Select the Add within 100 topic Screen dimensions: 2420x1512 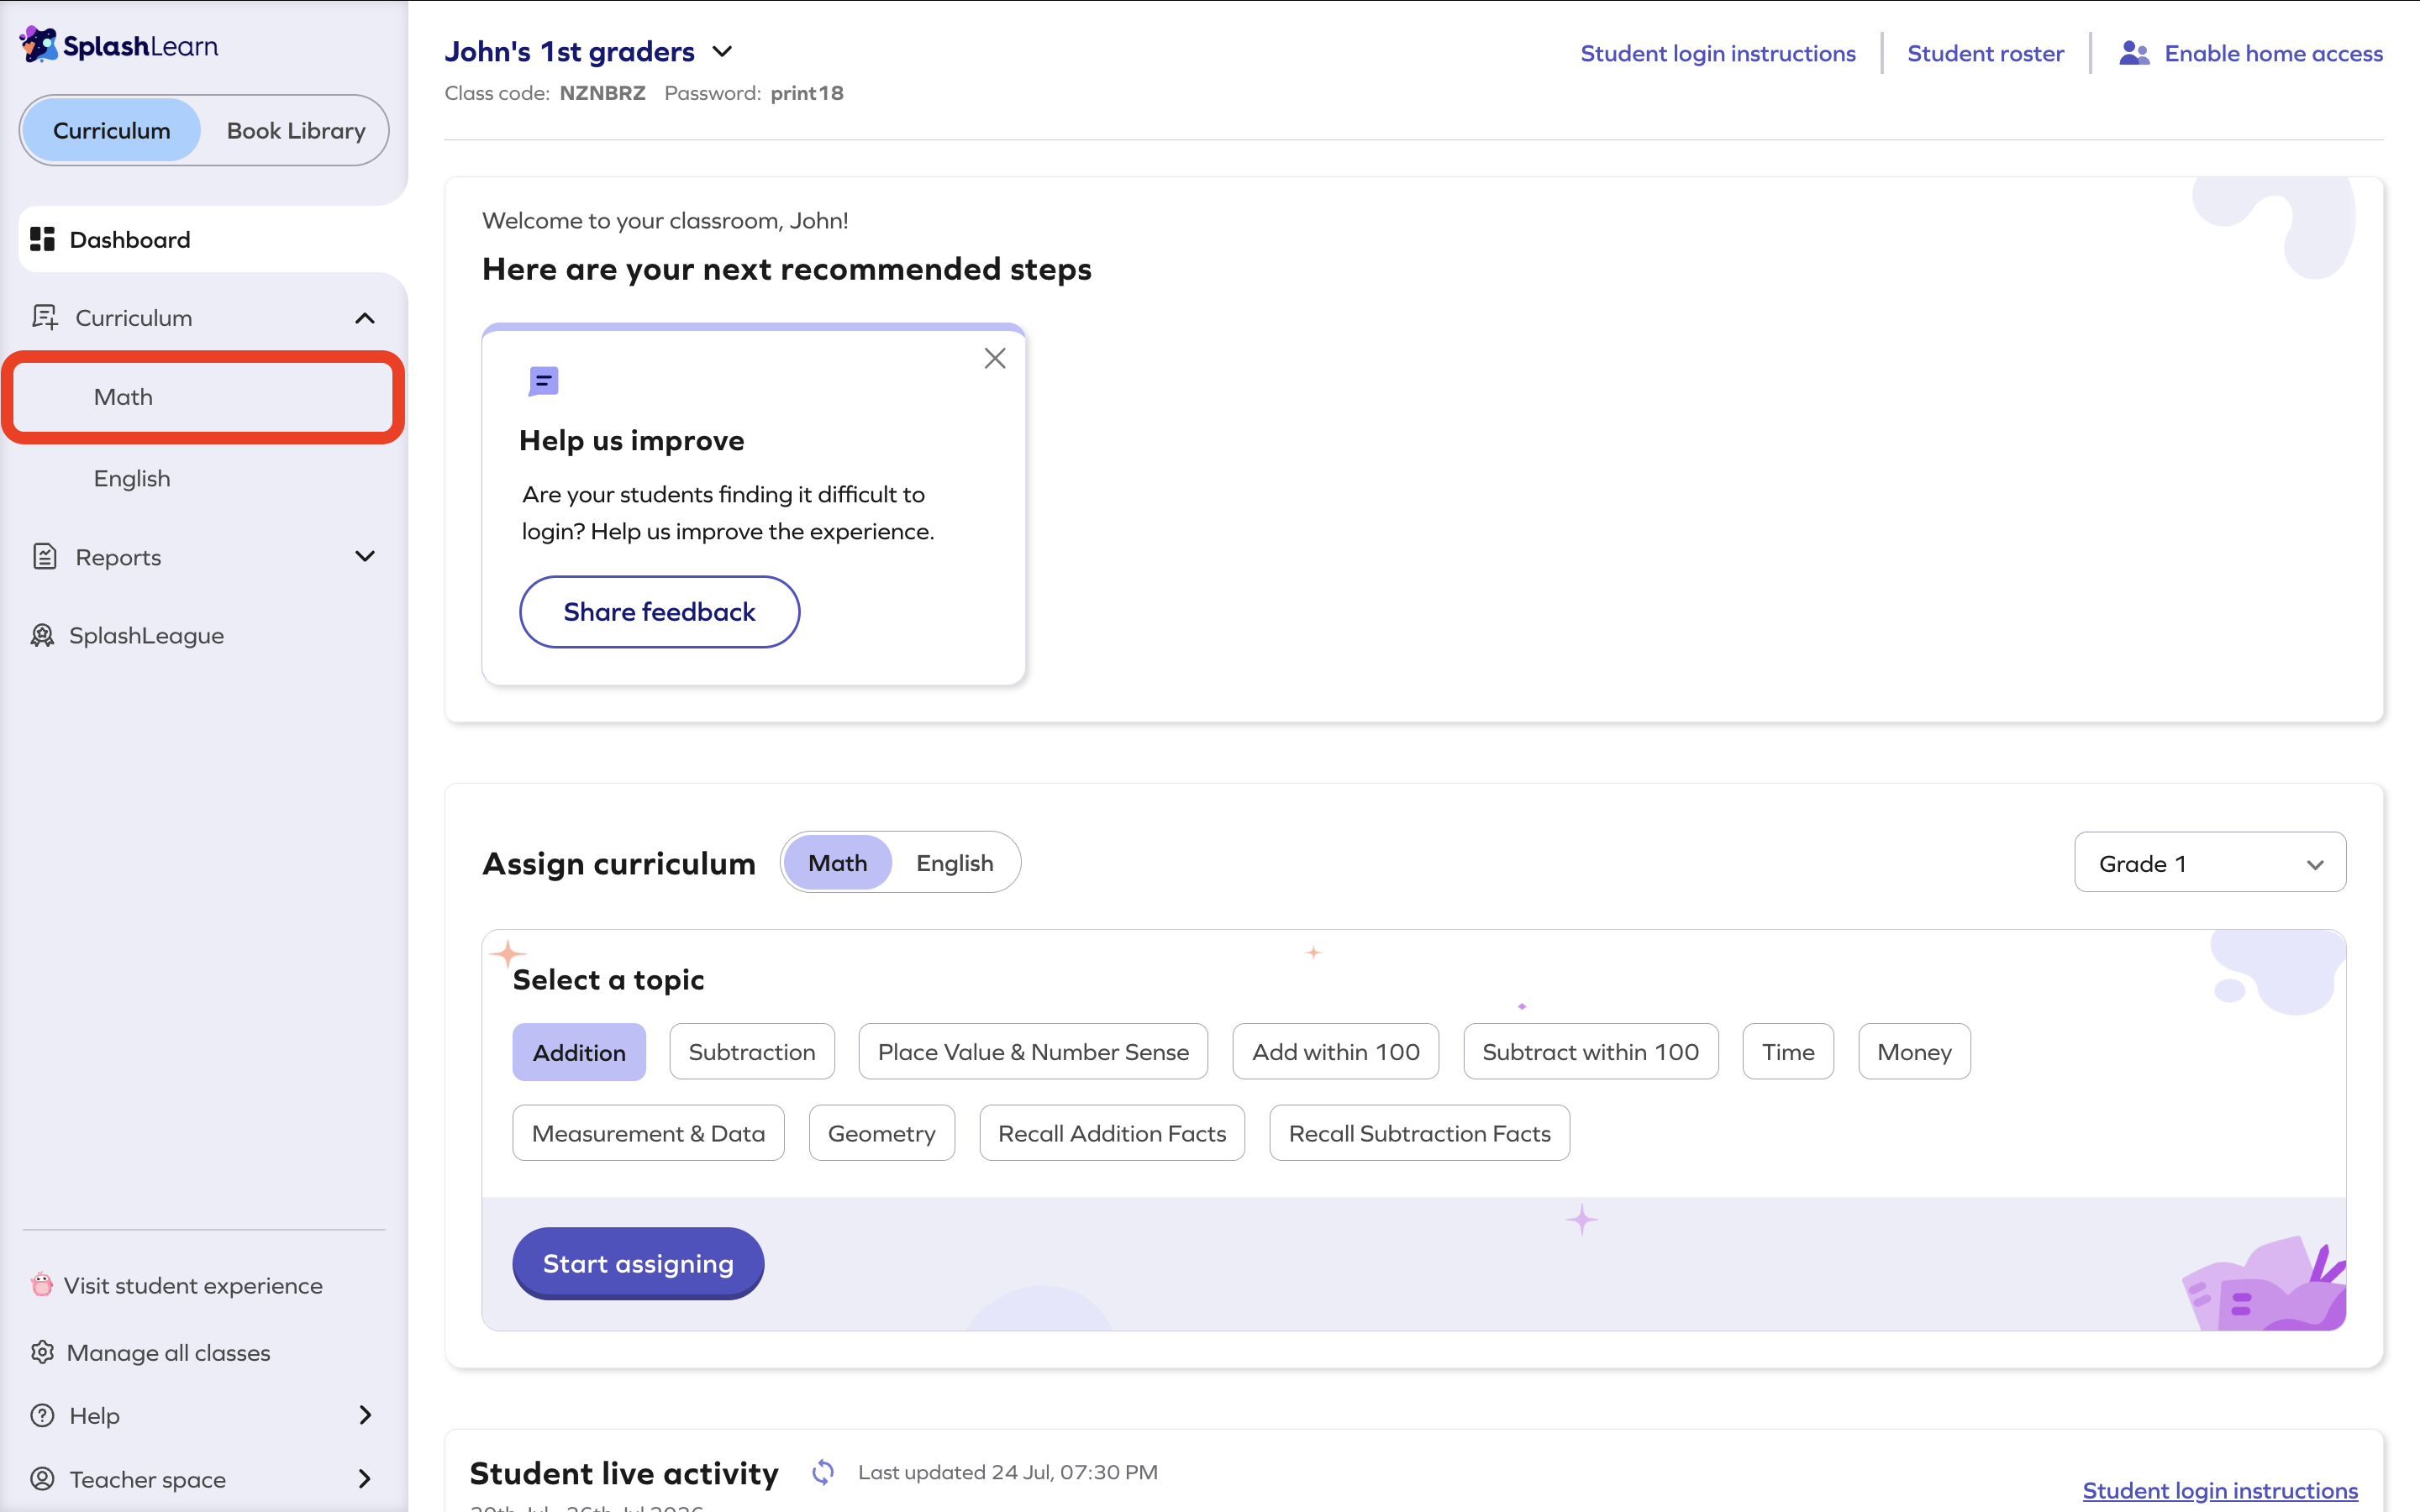pyautogui.click(x=1335, y=1052)
